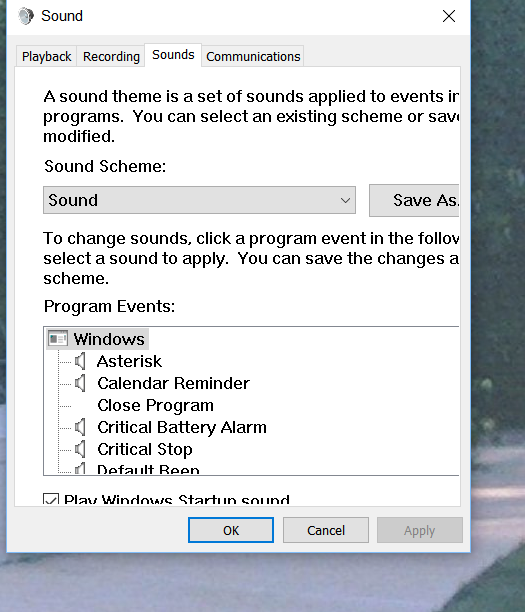Click the Sound speaker icon in the title bar

[26, 16]
